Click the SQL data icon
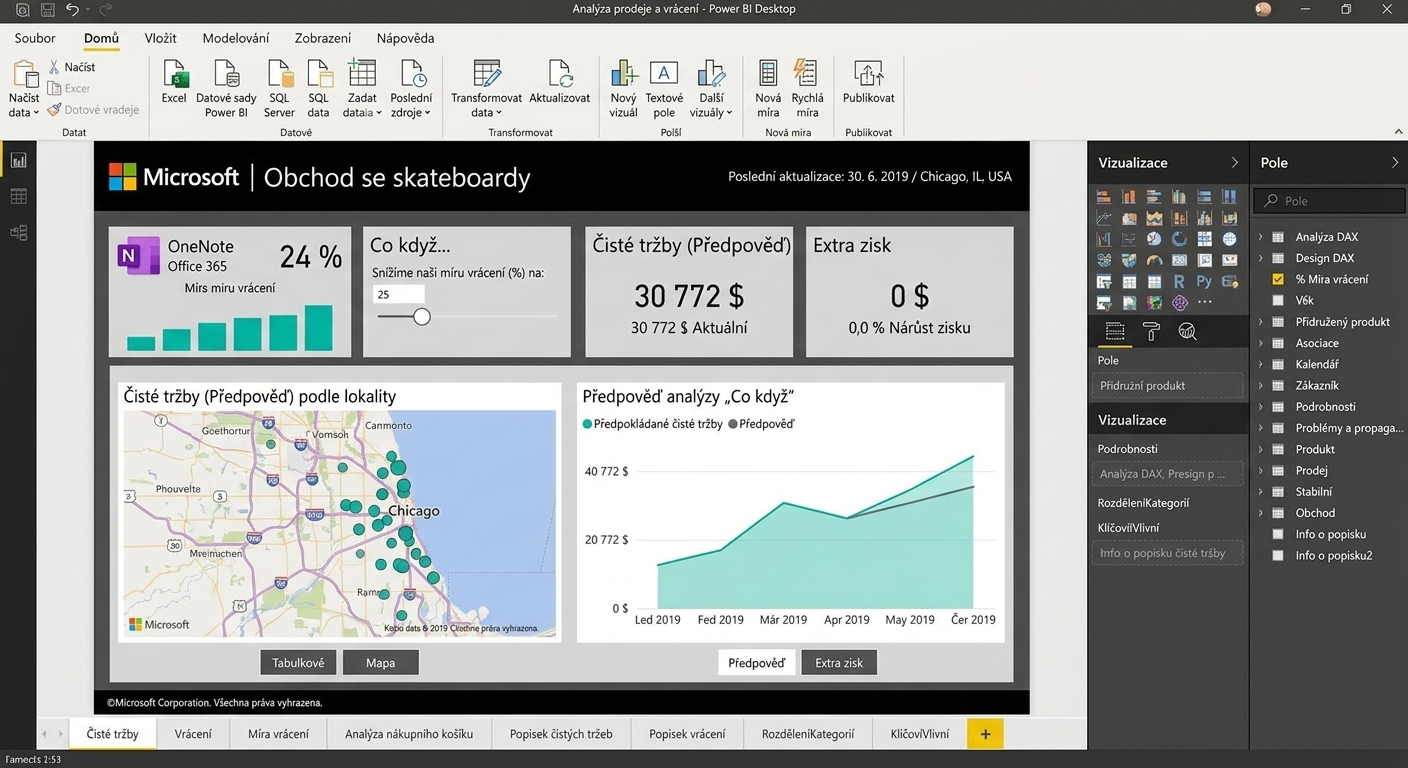 (x=319, y=75)
